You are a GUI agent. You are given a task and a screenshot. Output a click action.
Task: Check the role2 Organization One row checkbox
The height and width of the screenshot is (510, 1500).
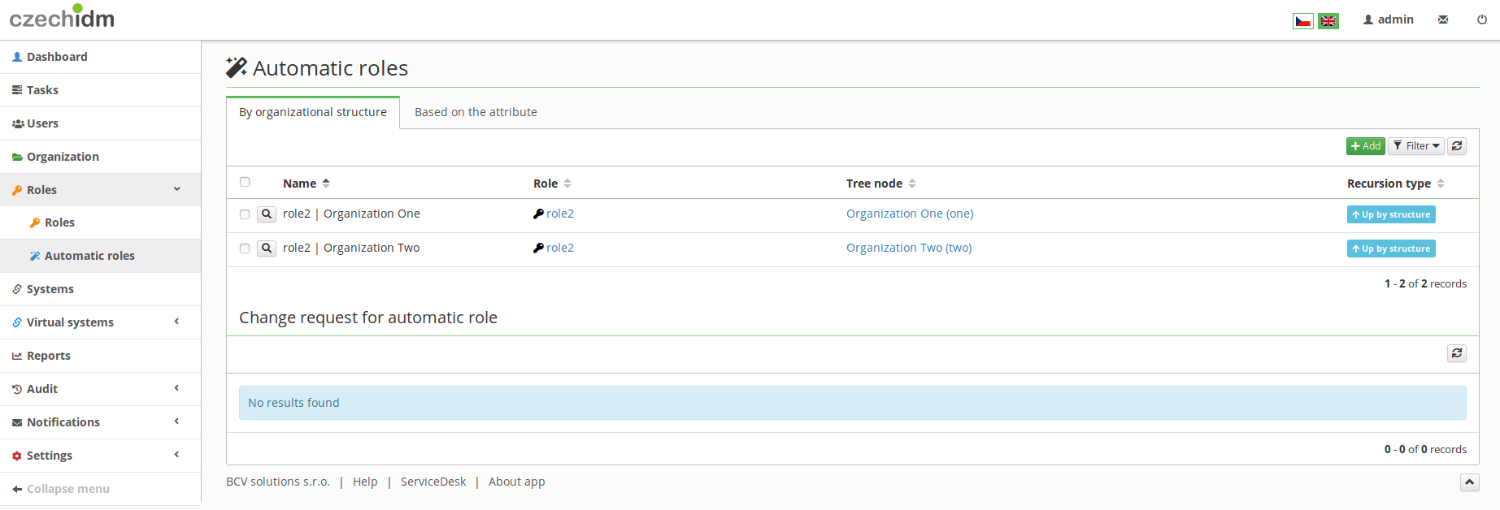[x=245, y=214]
